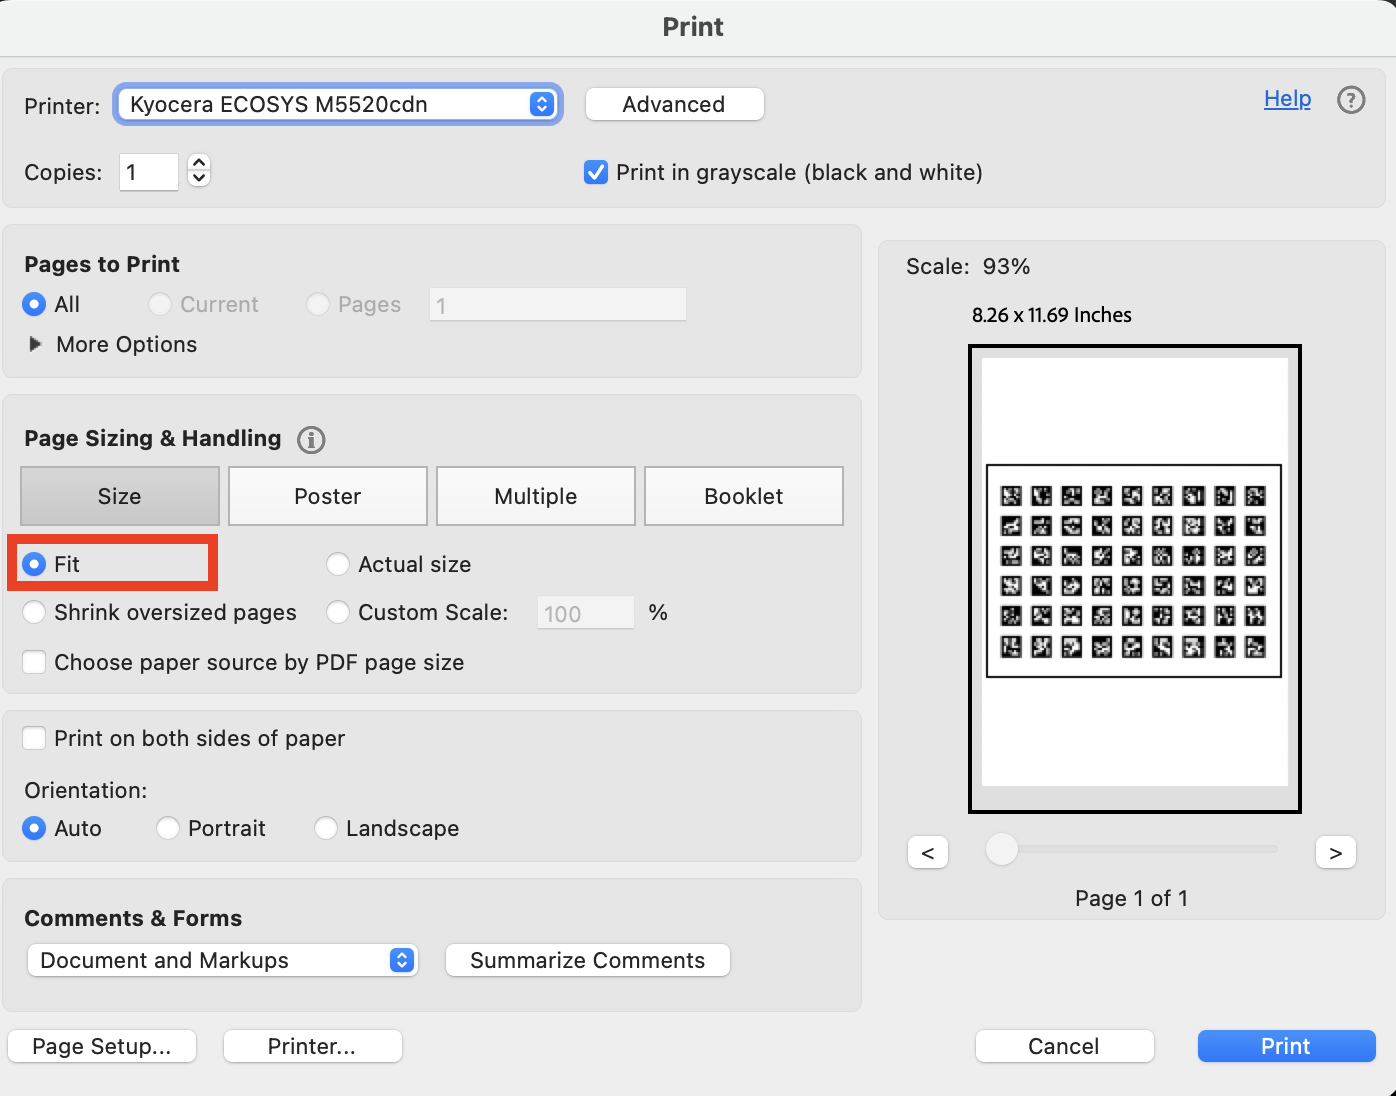1396x1096 pixels.
Task: Check Choose paper source by PDF page size
Action: coord(34,662)
